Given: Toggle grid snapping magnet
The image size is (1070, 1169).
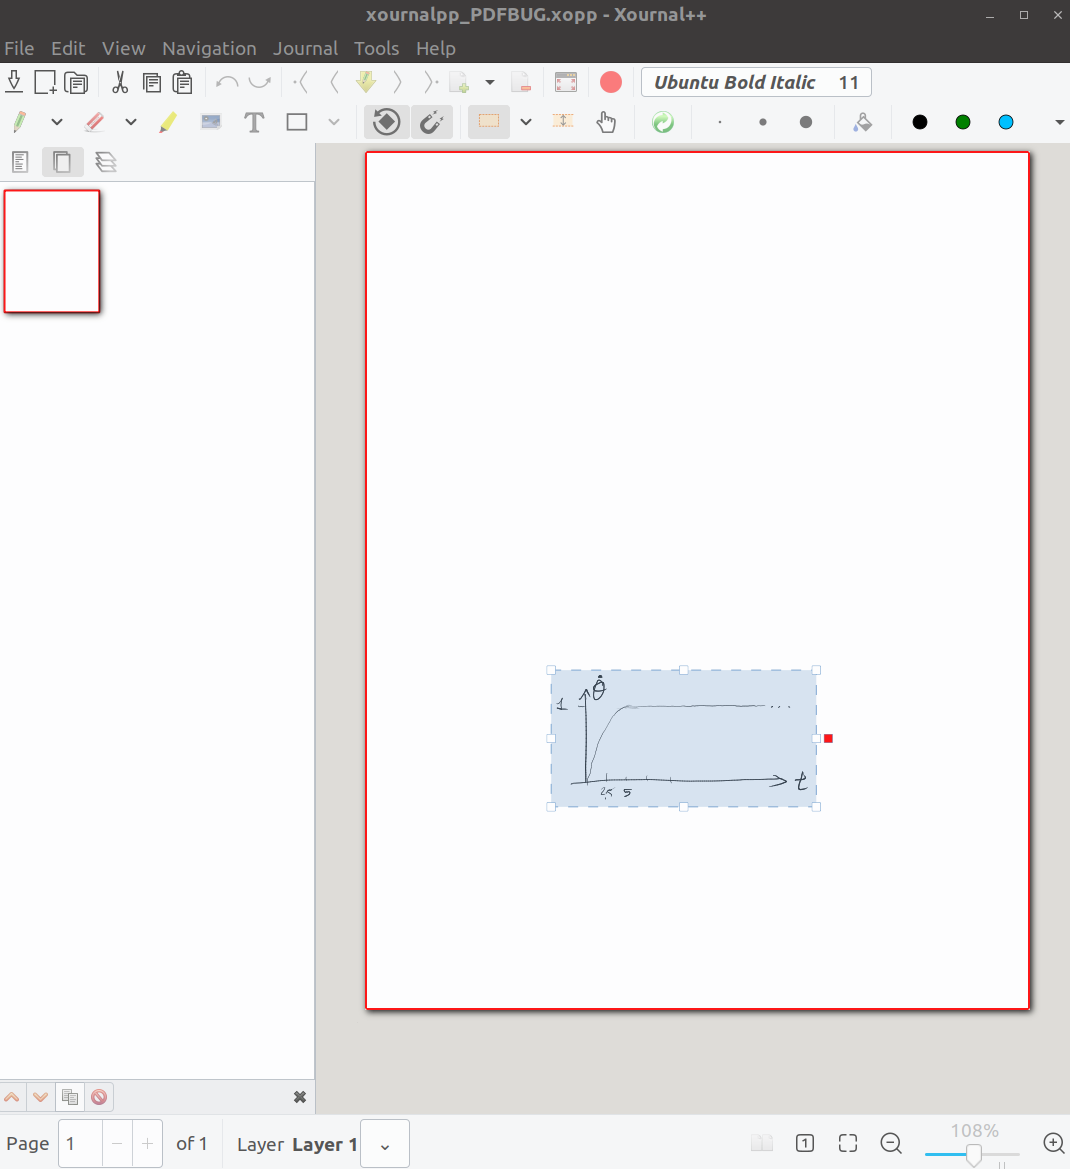Looking at the screenshot, I should [x=431, y=121].
